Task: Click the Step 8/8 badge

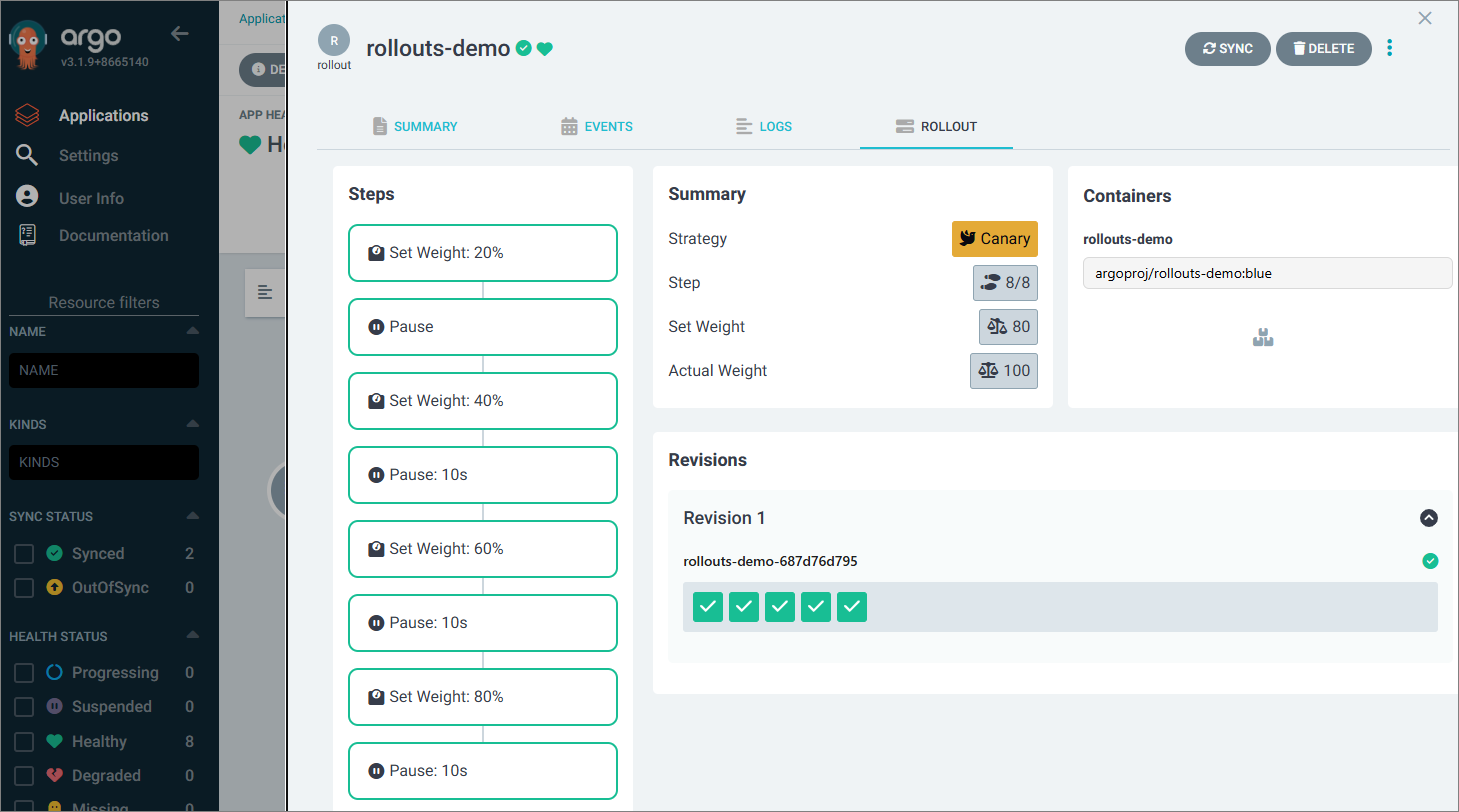Action: [x=1005, y=283]
